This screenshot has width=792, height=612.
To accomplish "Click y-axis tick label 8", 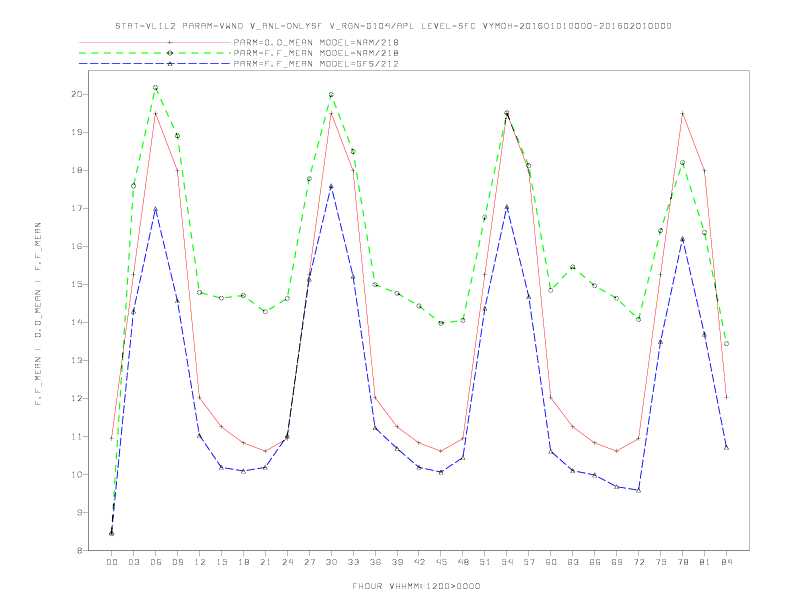I will [80, 550].
